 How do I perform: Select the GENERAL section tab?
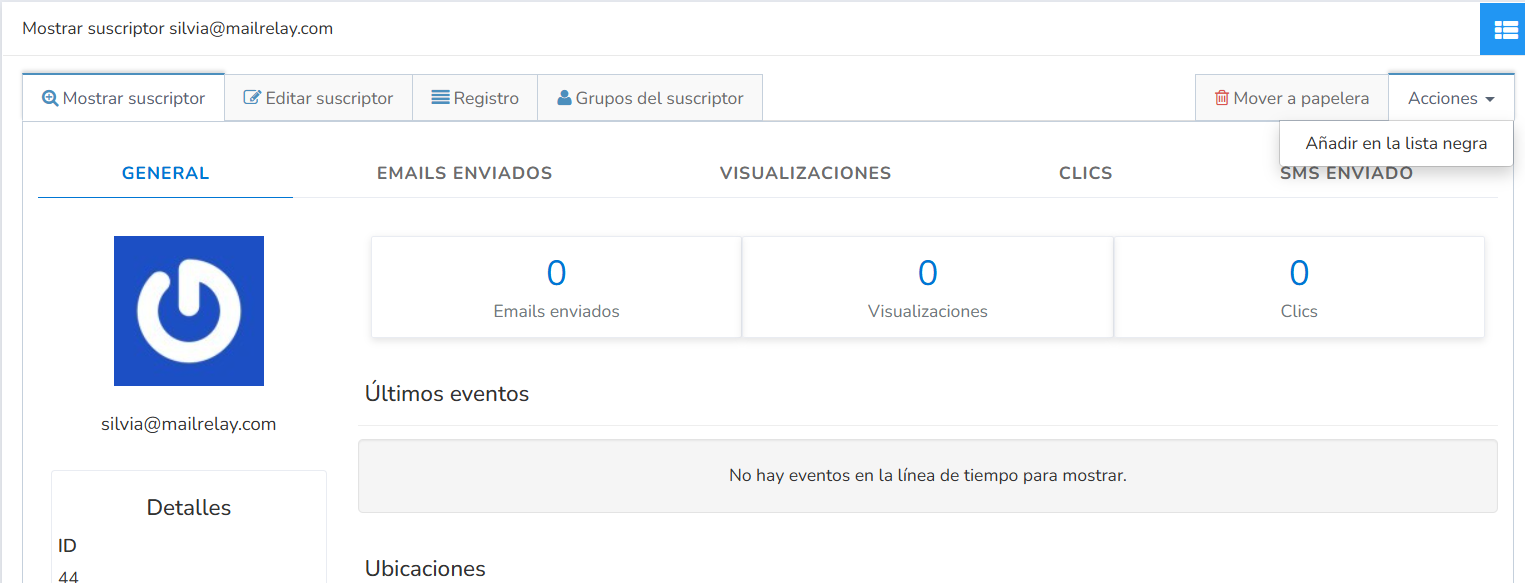coord(165,173)
